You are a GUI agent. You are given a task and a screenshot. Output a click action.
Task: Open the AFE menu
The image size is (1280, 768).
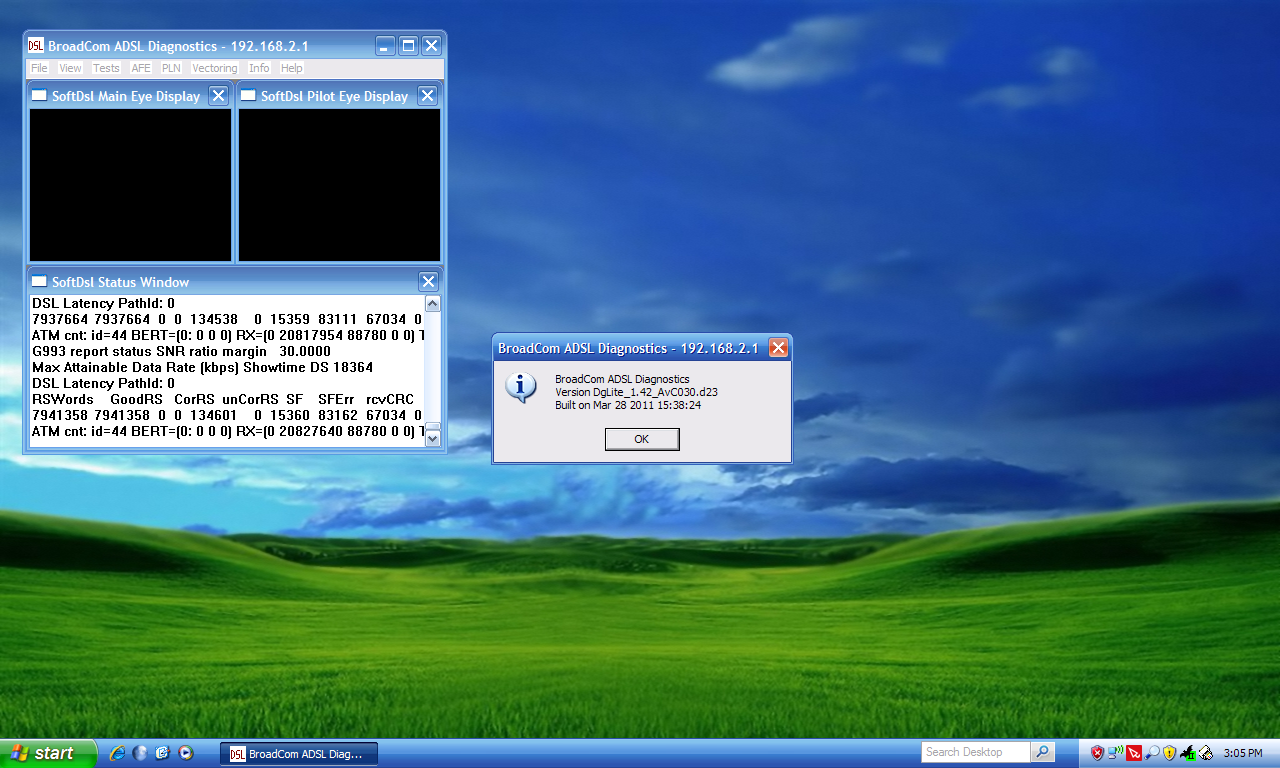(141, 68)
